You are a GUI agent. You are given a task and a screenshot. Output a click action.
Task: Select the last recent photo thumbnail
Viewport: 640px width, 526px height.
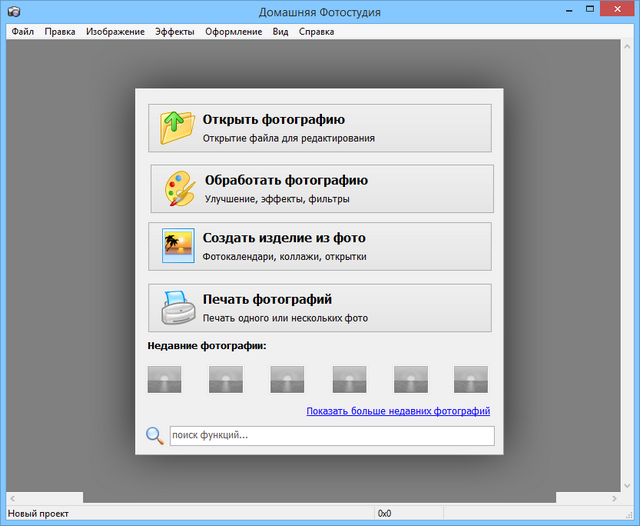tap(471, 378)
